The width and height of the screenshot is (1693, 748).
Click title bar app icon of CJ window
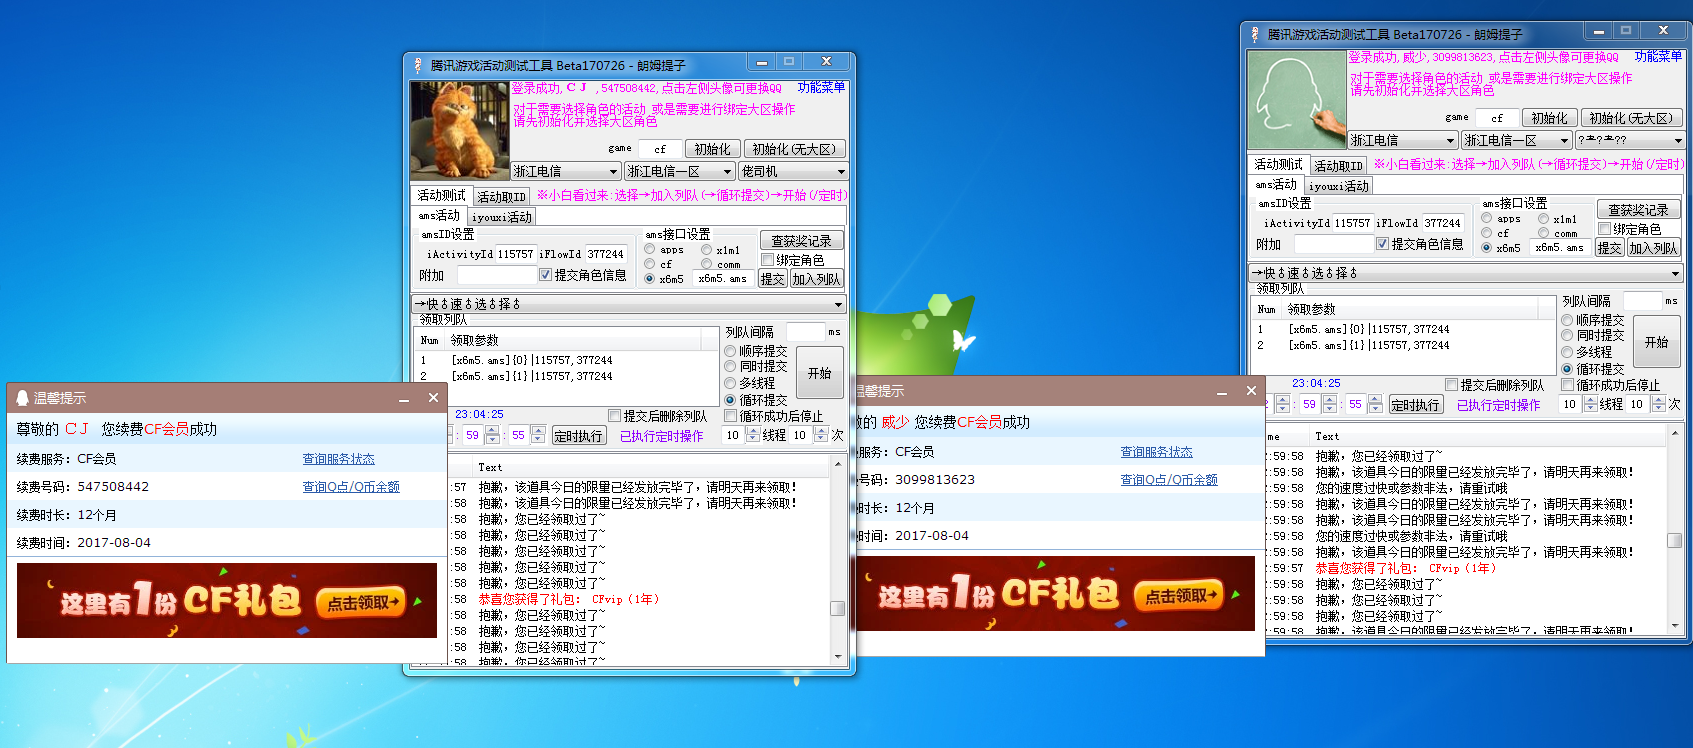418,65
